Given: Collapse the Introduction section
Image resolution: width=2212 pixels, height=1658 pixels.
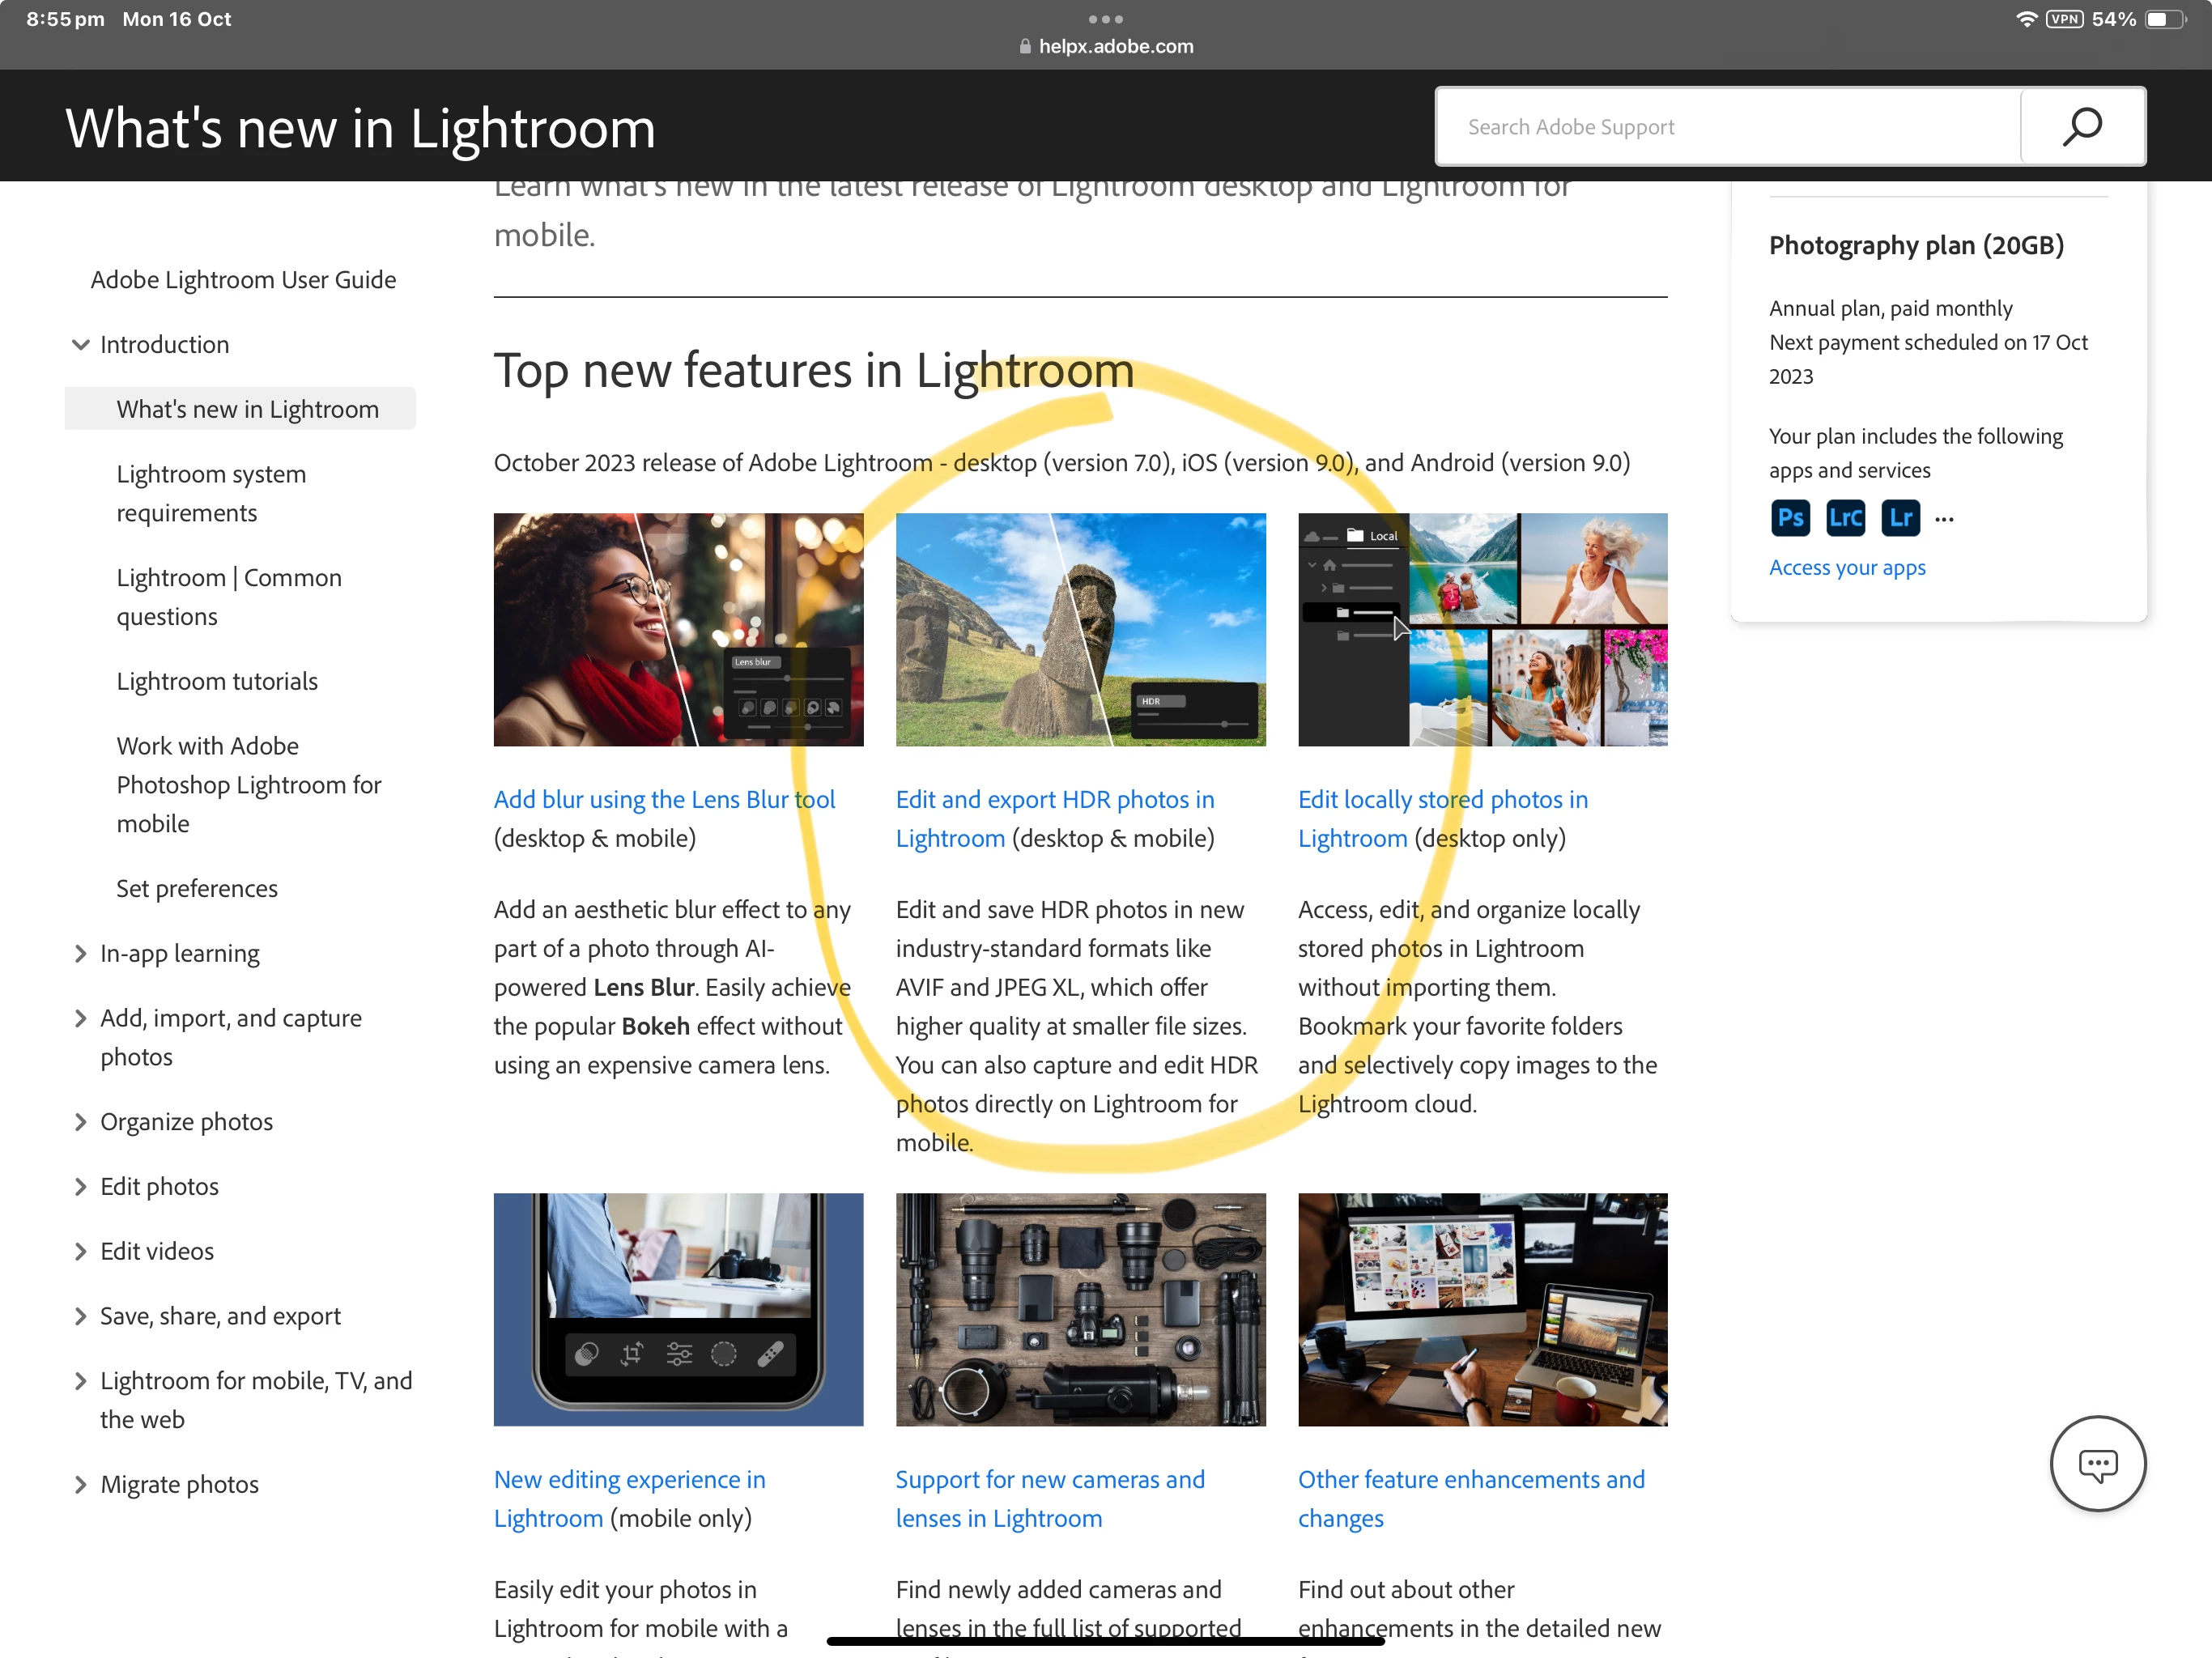Looking at the screenshot, I should point(81,344).
